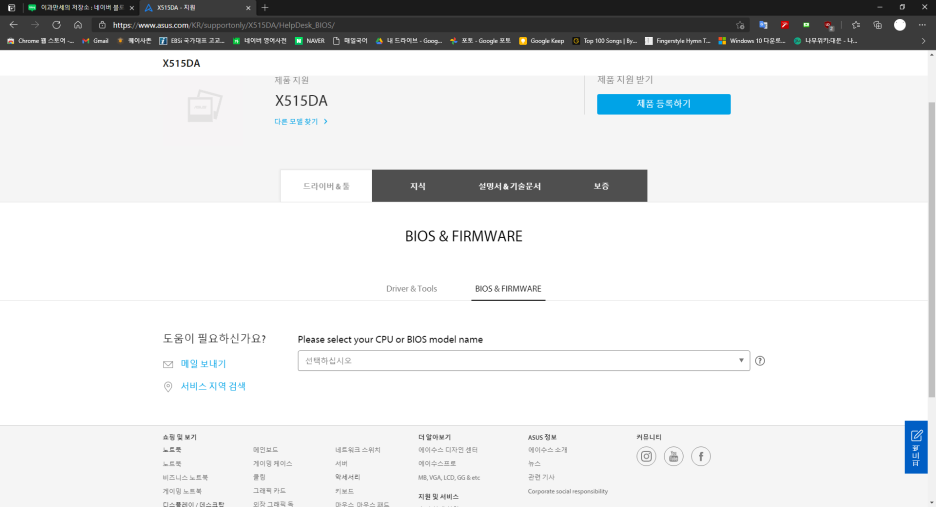
Task: Open ASUS Instagram page
Action: (646, 456)
